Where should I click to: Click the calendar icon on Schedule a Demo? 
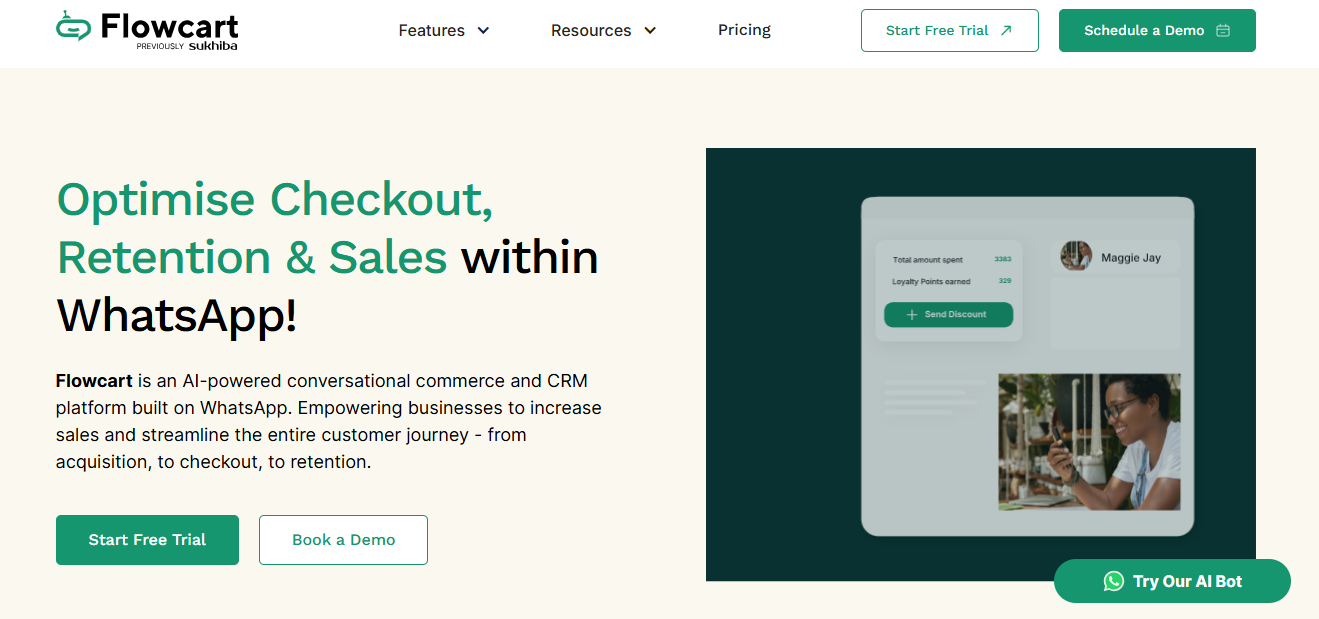[1222, 30]
